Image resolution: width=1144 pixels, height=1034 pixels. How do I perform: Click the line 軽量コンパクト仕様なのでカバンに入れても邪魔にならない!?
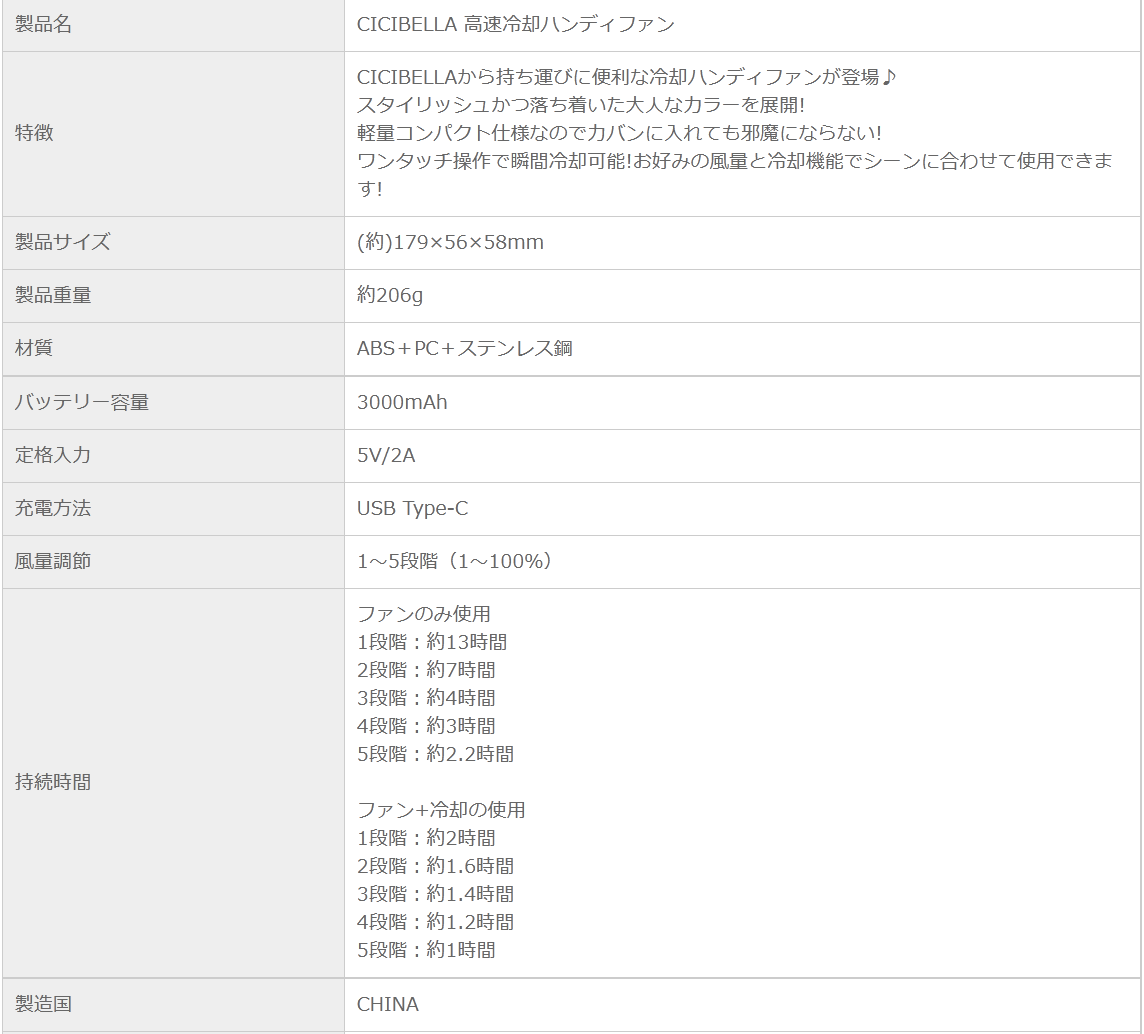pyautogui.click(x=619, y=133)
